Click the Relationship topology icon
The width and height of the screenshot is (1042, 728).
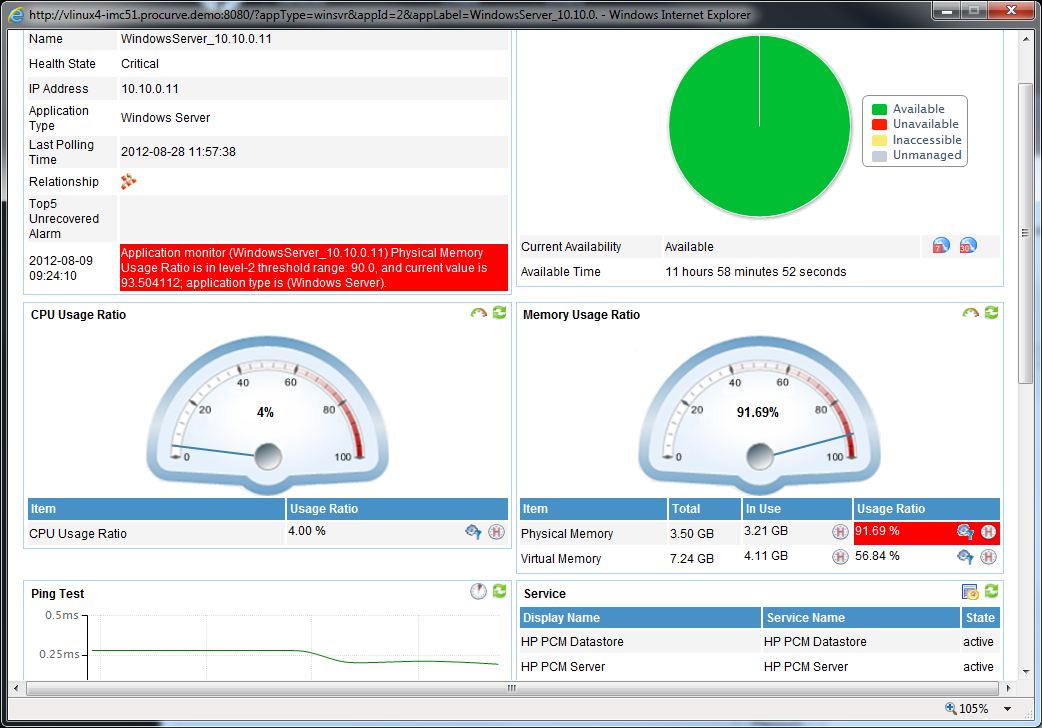pyautogui.click(x=126, y=182)
